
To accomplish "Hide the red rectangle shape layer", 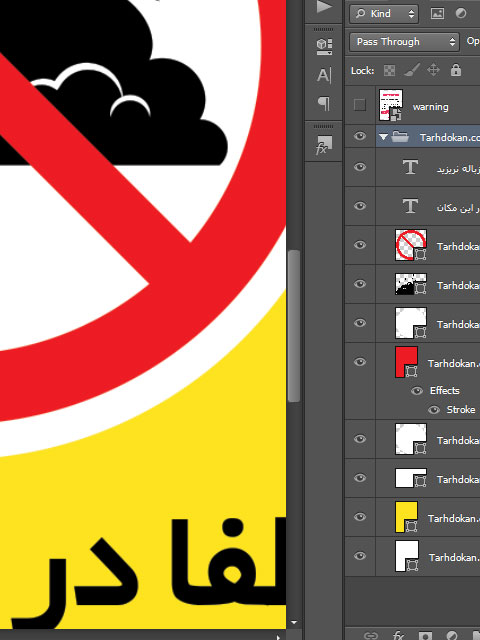I will pyautogui.click(x=360, y=362).
